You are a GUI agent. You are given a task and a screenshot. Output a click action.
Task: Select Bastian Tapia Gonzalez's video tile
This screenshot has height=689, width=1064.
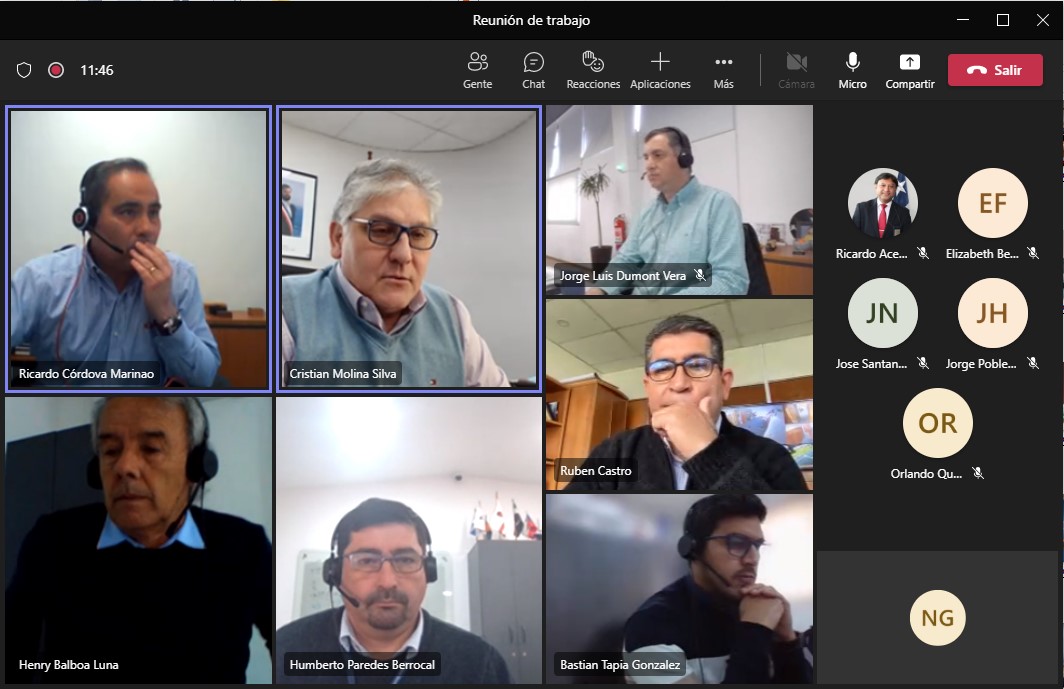pos(679,589)
